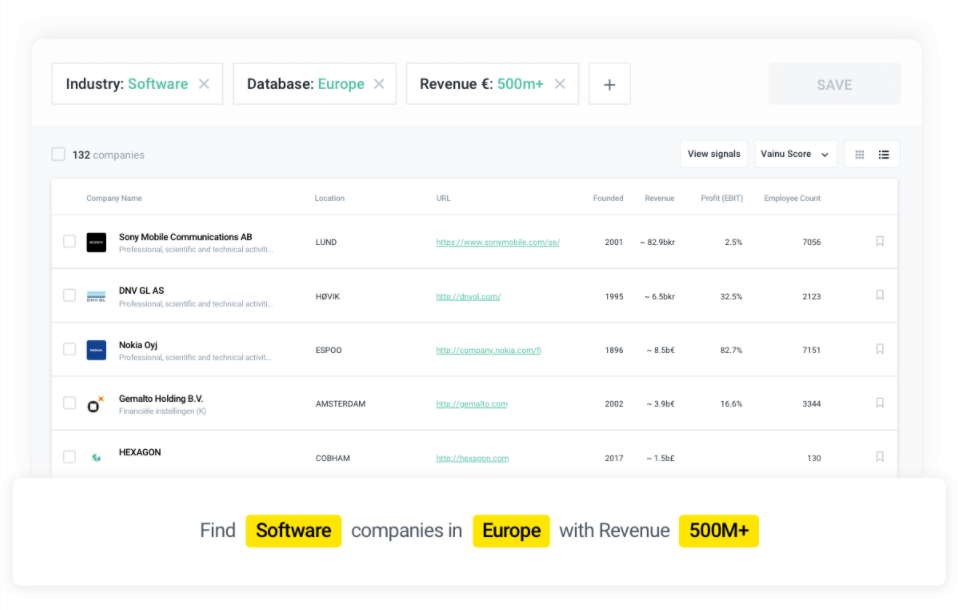
Task: Remove the Industry: Software filter
Action: point(204,84)
